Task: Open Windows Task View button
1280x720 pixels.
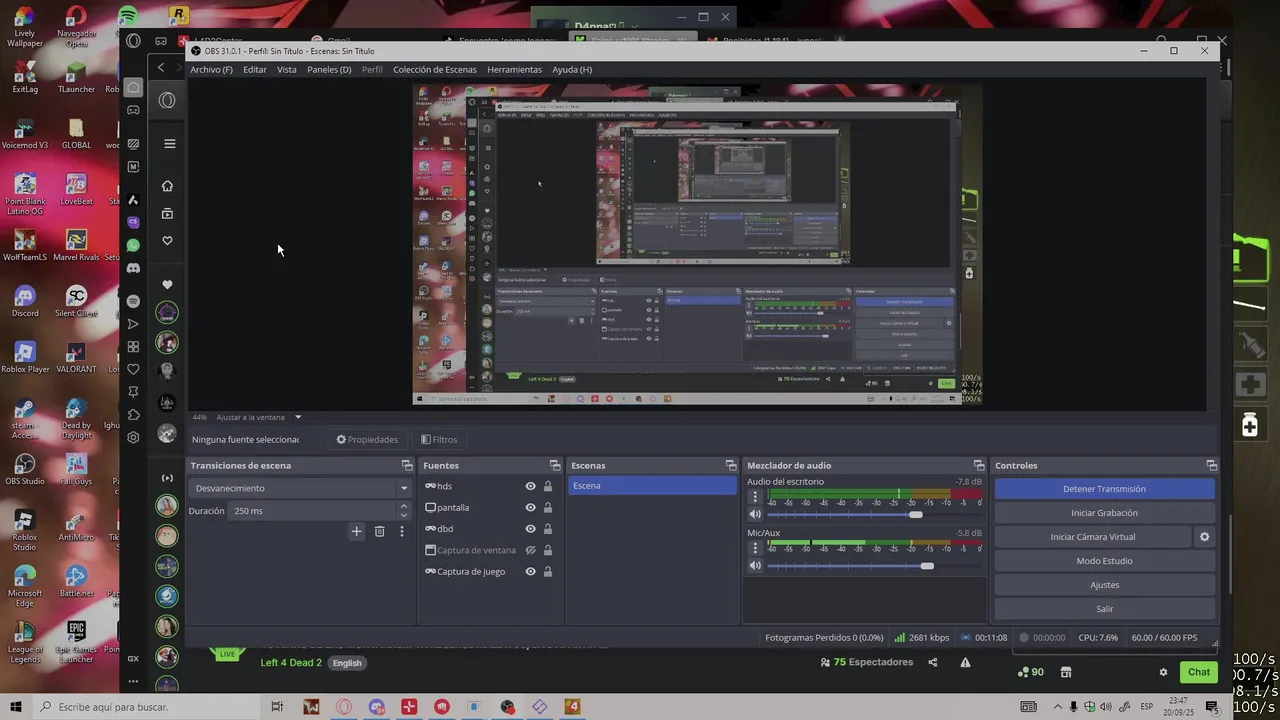Action: [x=277, y=707]
